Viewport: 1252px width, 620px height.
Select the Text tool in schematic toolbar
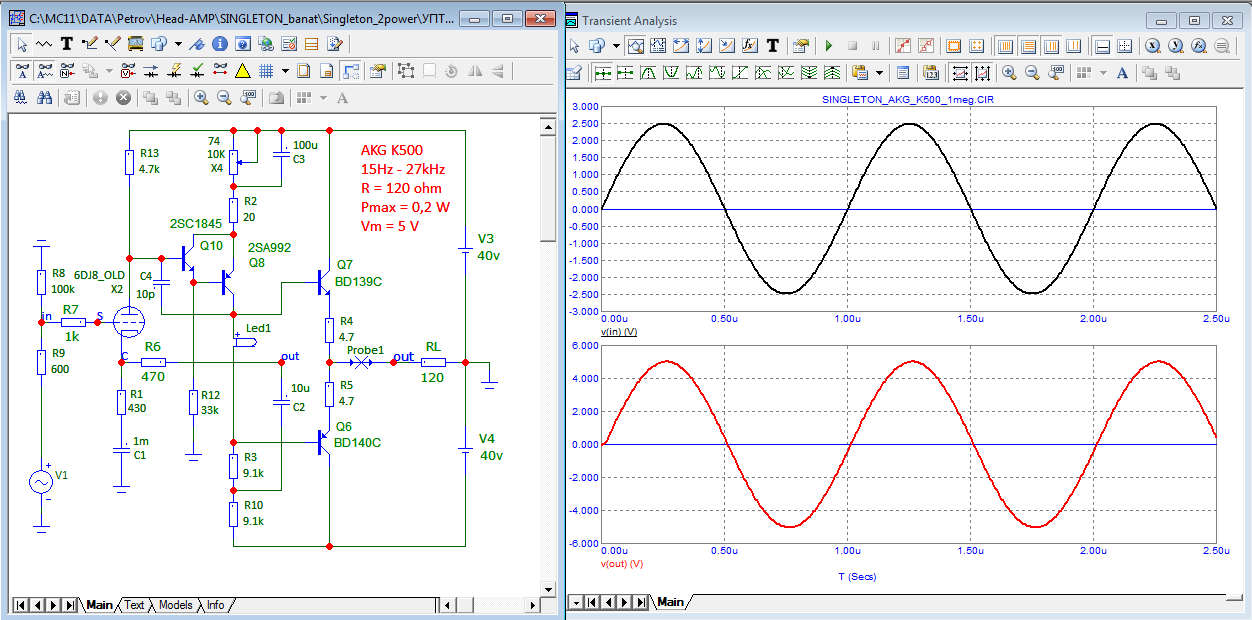(x=67, y=44)
